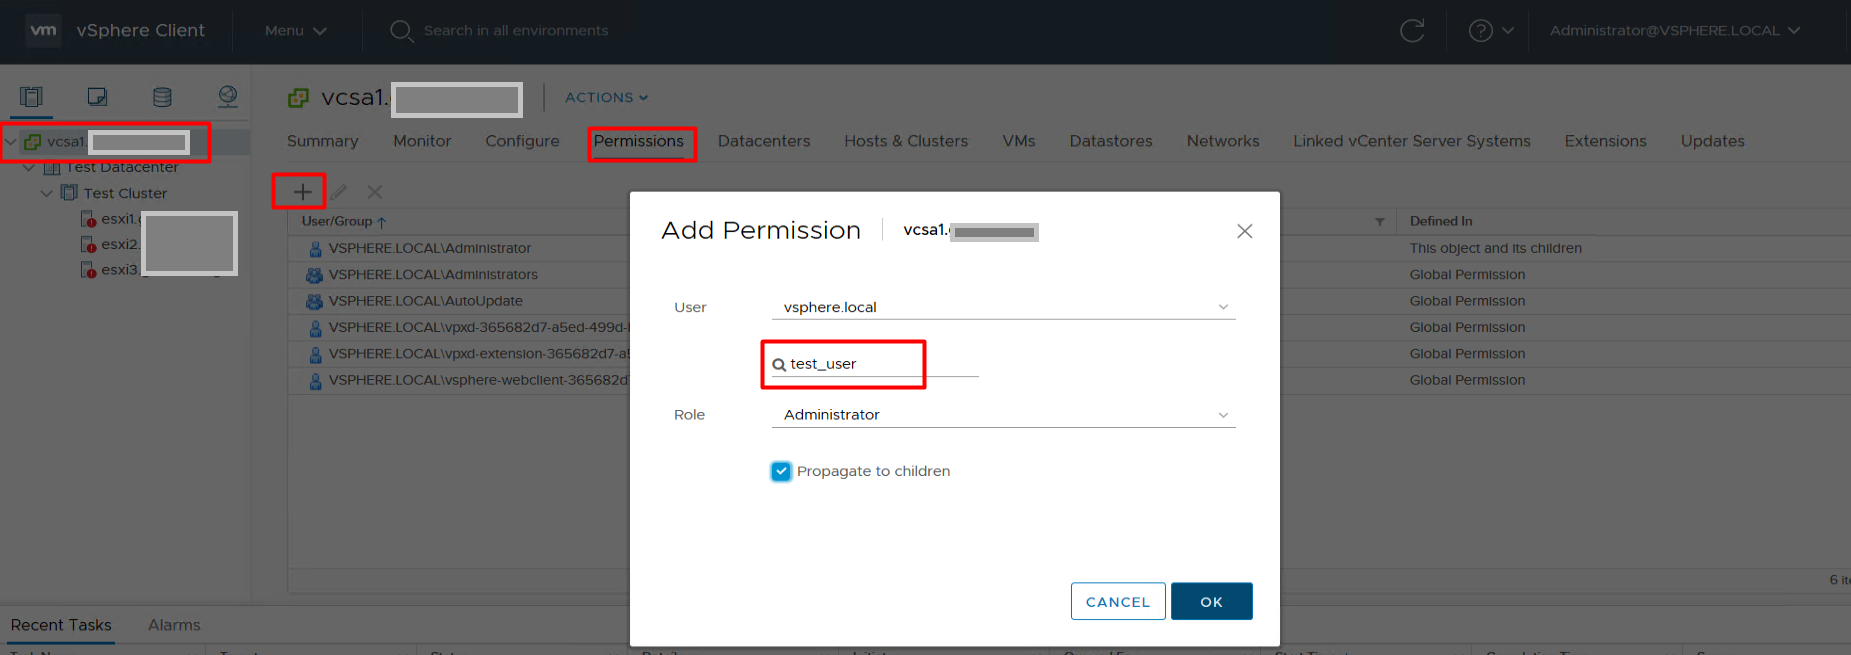The image size is (1851, 655).
Task: Click the VSPHERE.LOCAL\AutoUpdate group icon
Action: tap(315, 301)
